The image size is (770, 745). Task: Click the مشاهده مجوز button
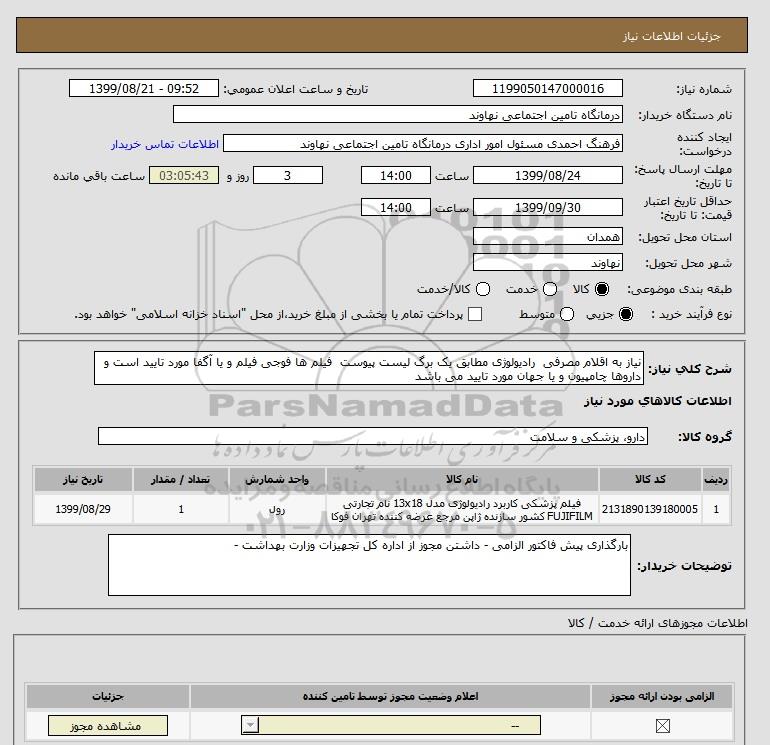108,726
